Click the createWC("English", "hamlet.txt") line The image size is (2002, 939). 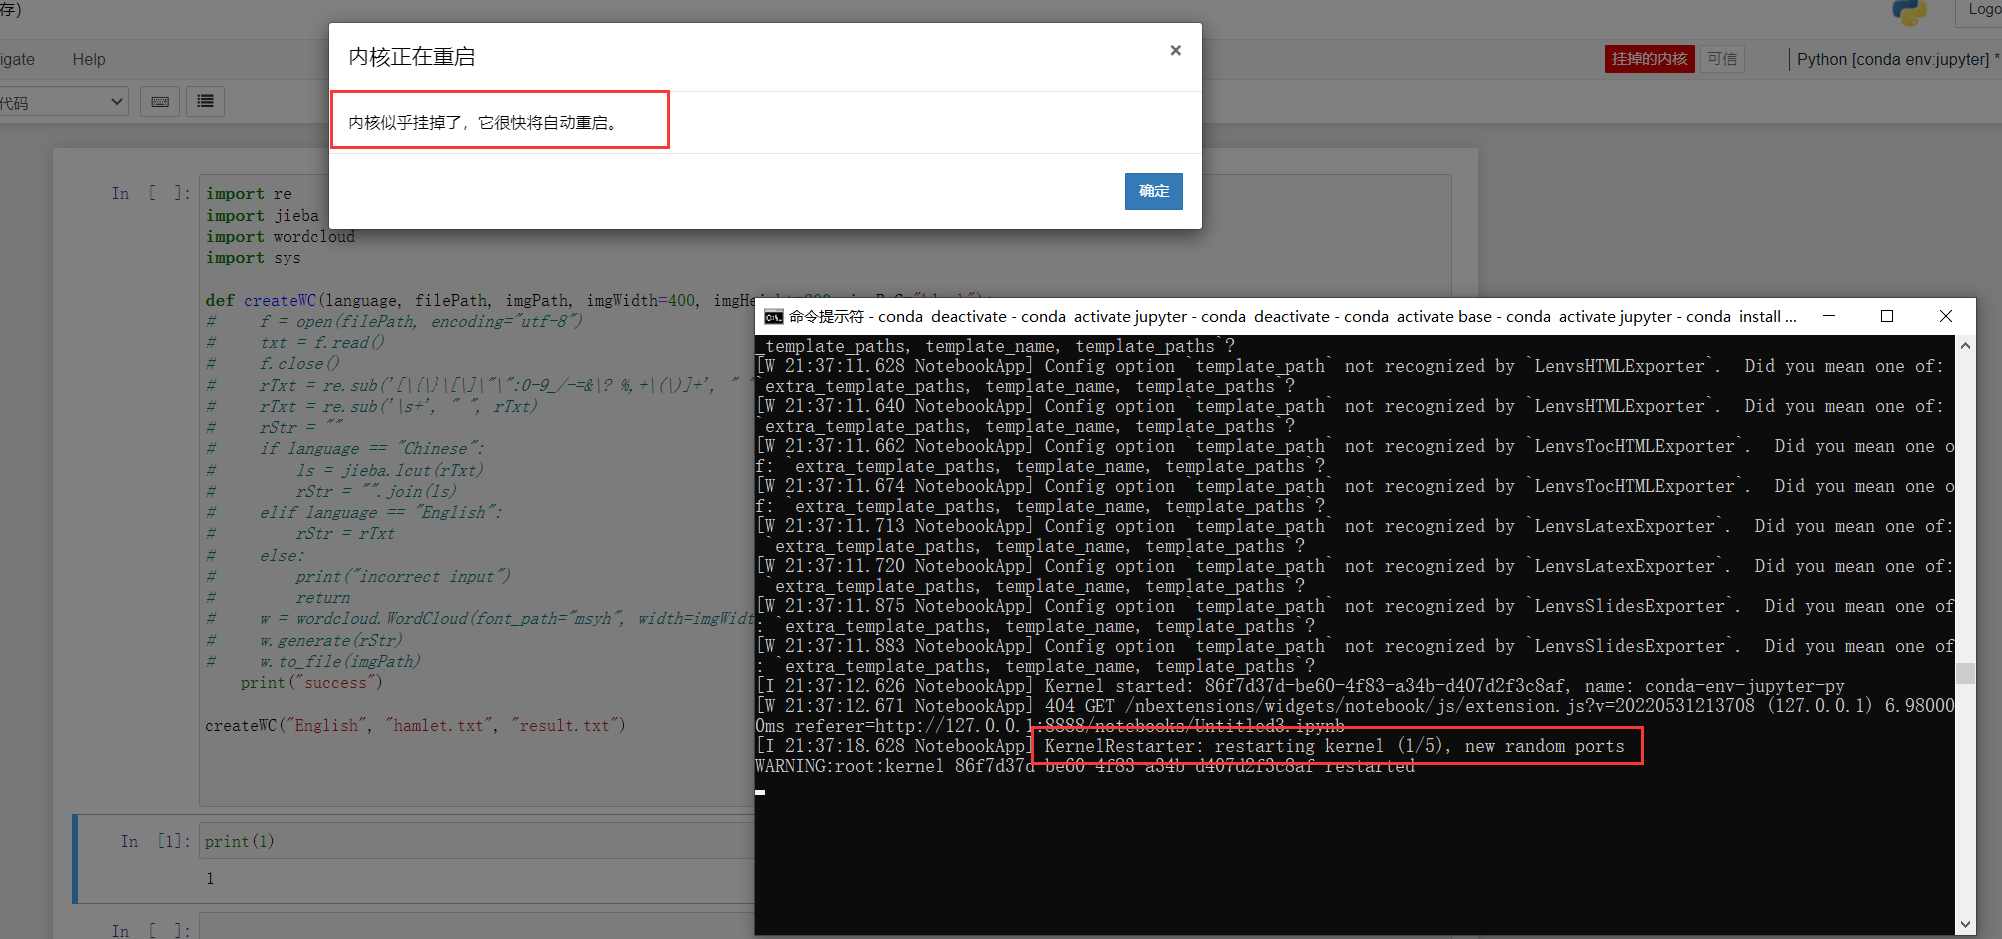coord(415,725)
